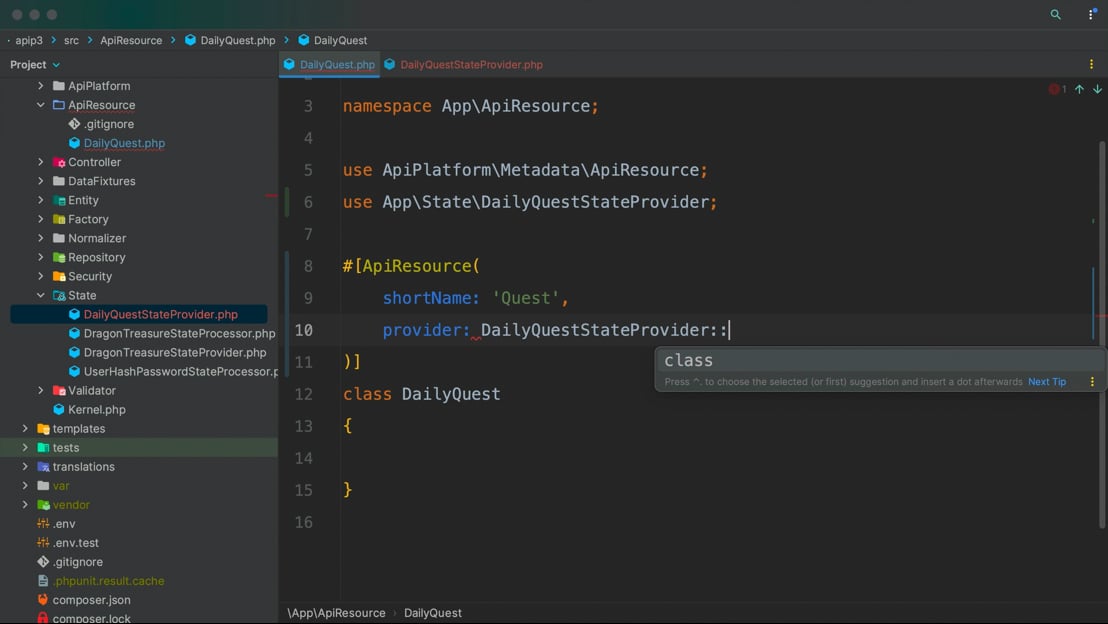Open the main toolbar more-options menu

click(x=1091, y=15)
